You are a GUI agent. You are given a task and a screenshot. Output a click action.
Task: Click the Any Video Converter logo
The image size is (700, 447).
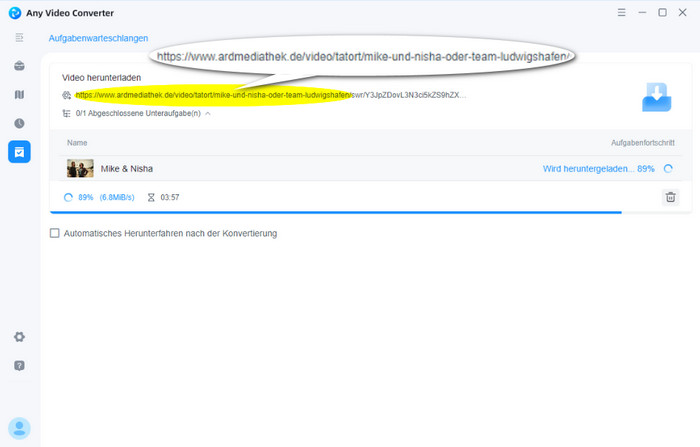pyautogui.click(x=15, y=13)
